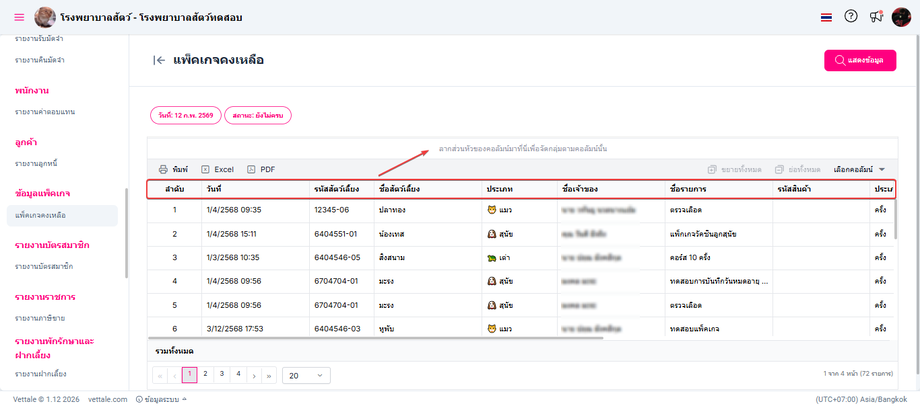
Task: Open sidebar item รายงานบัตรสมาชิก
Action: pyautogui.click(x=44, y=267)
